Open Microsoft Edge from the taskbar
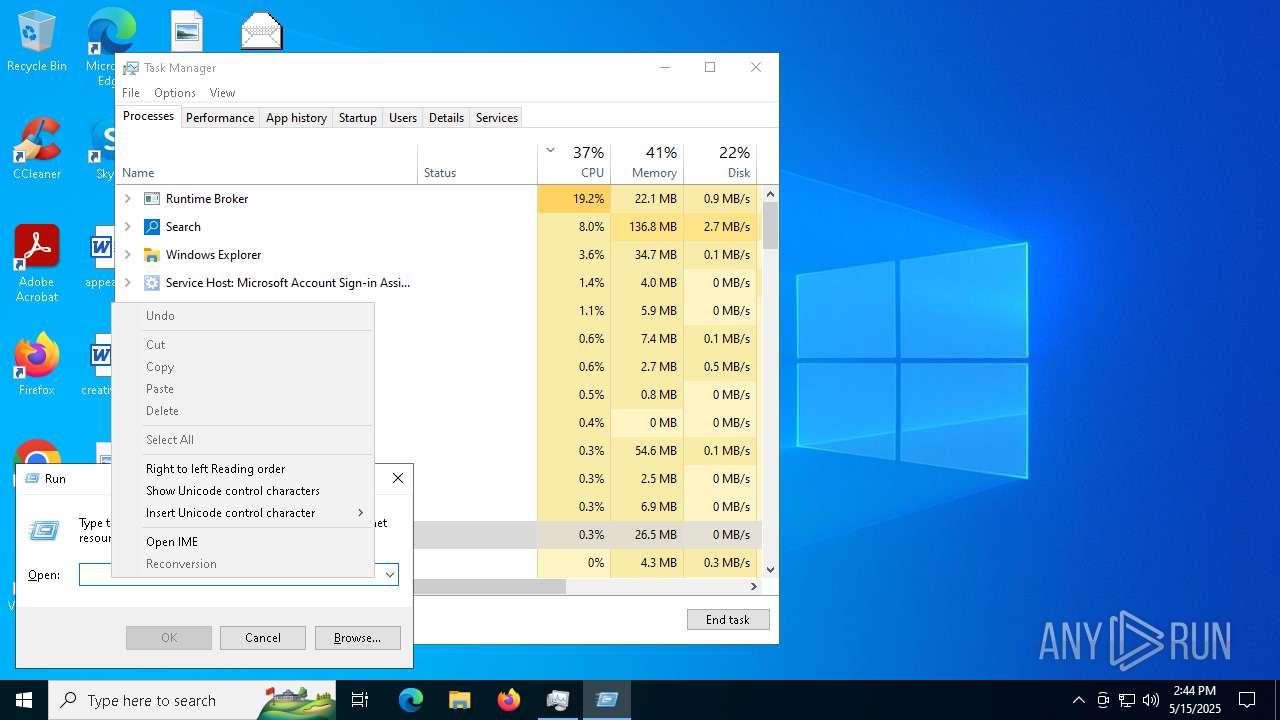Viewport: 1280px width, 720px height. tap(411, 700)
